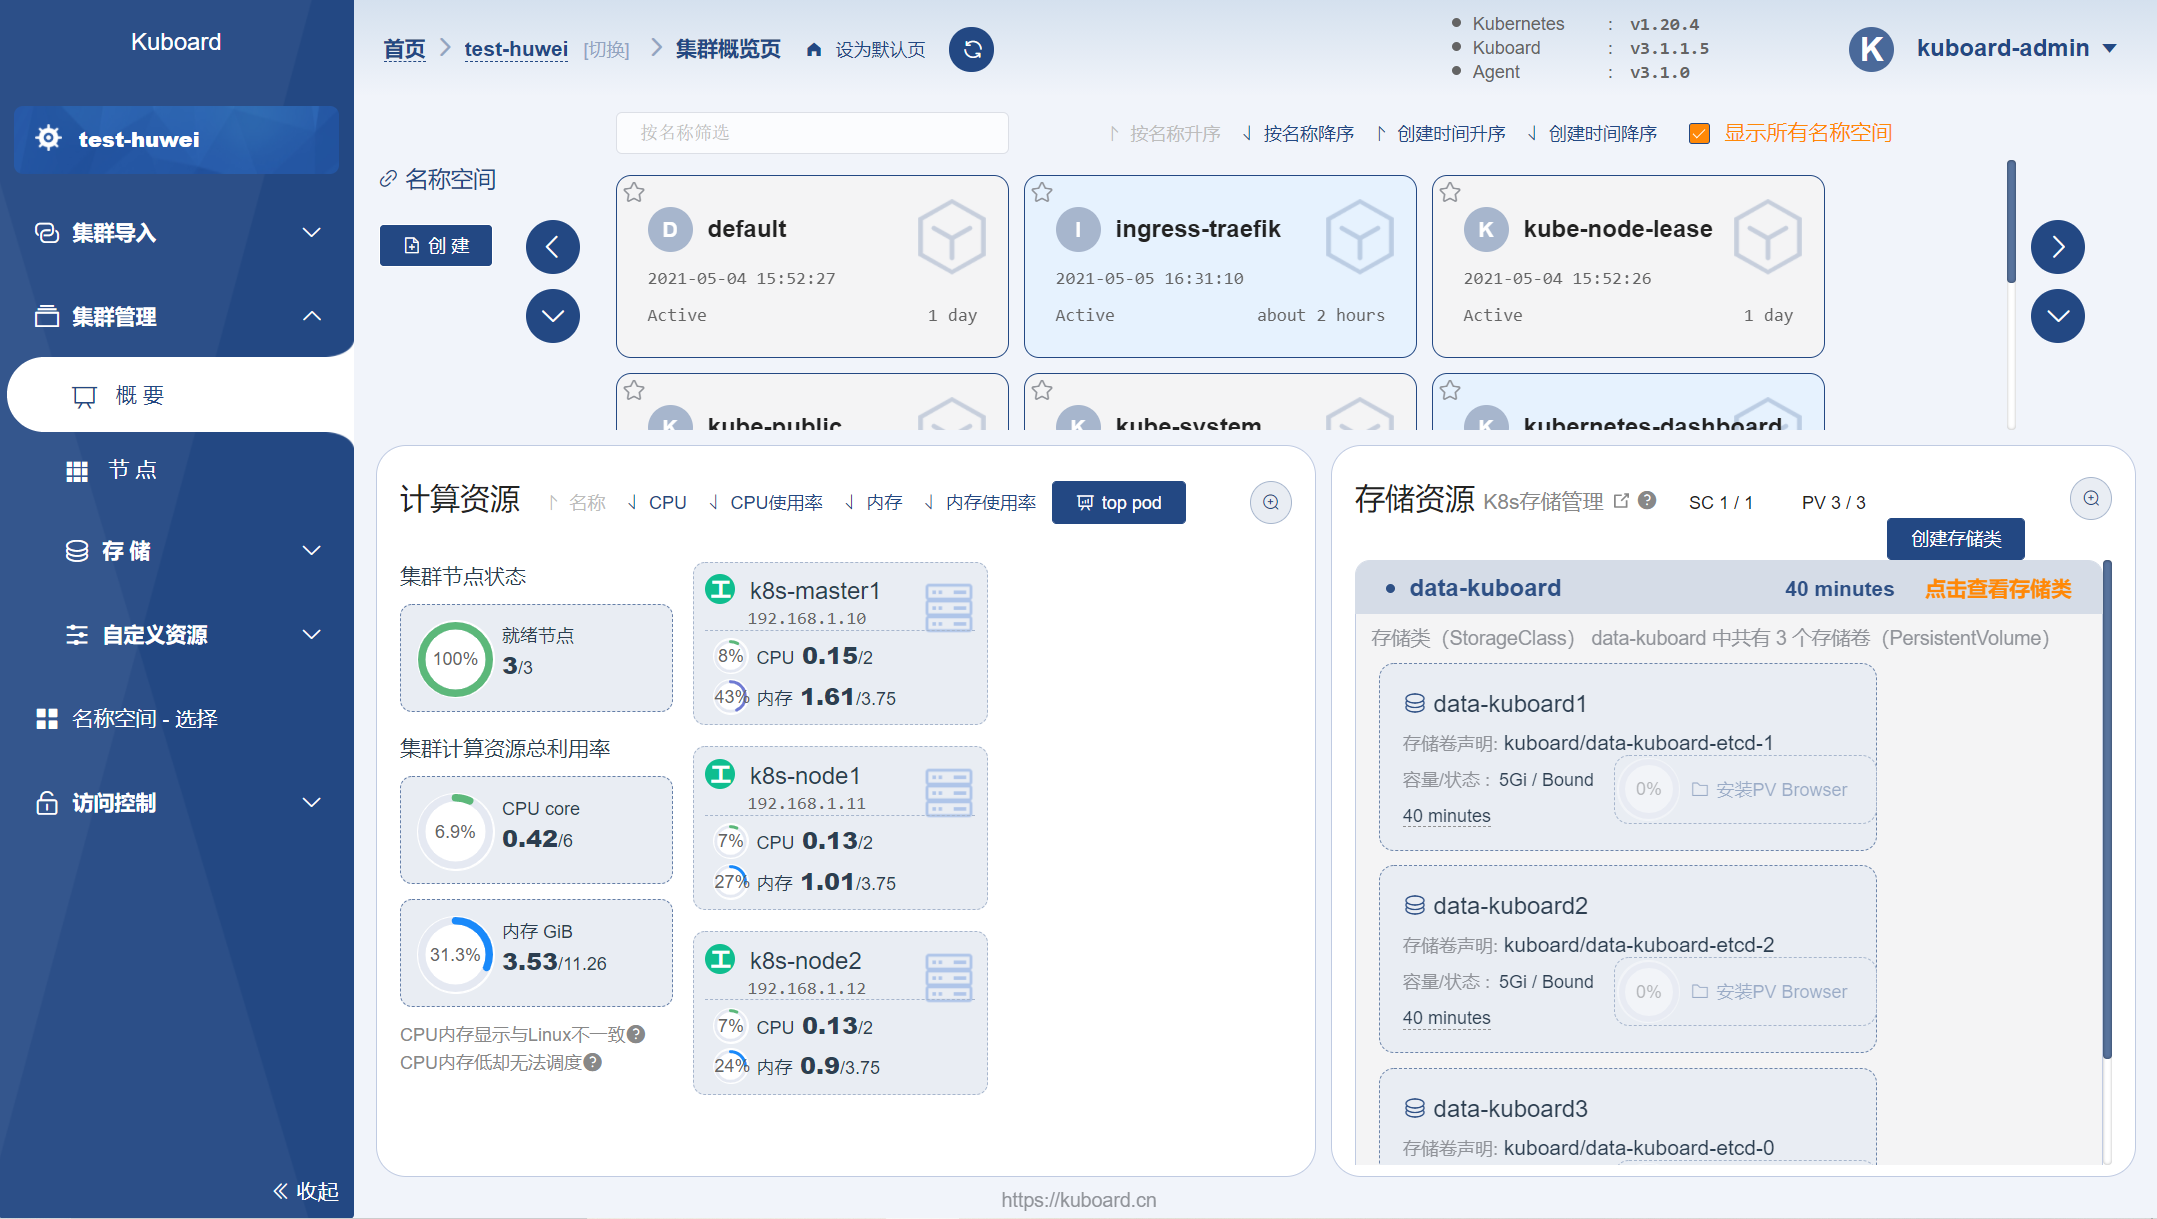Click the k8s-master1 server icon

(x=948, y=607)
